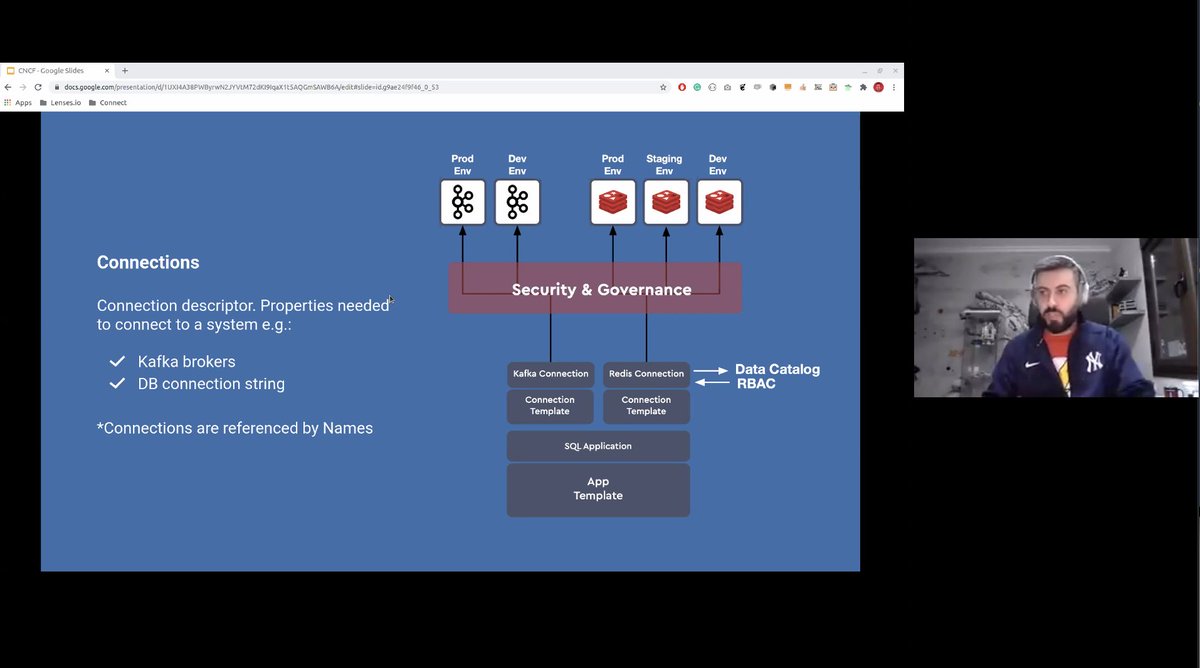Minimize the Chrome window
This screenshot has height=668, width=1200.
(x=864, y=71)
